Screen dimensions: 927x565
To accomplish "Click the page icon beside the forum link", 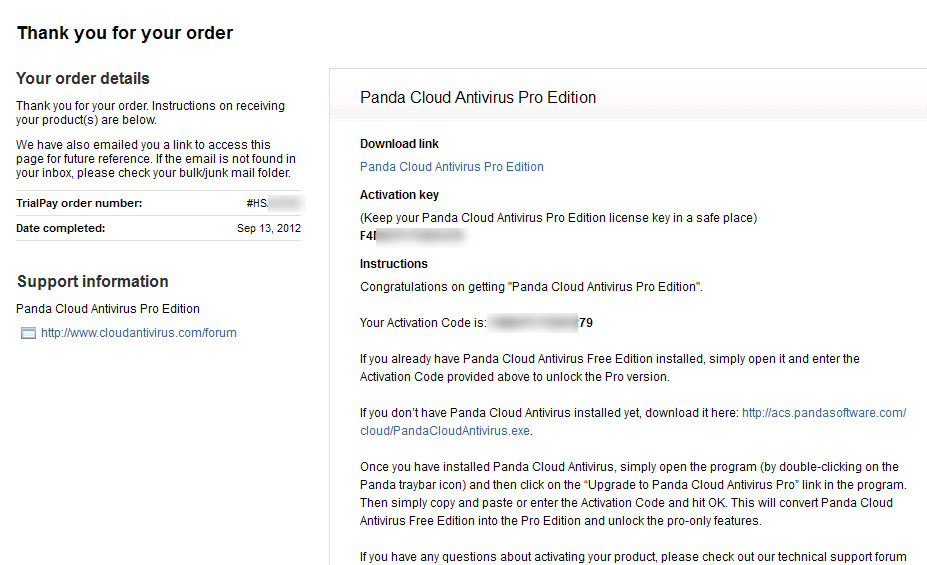I will pyautogui.click(x=28, y=333).
